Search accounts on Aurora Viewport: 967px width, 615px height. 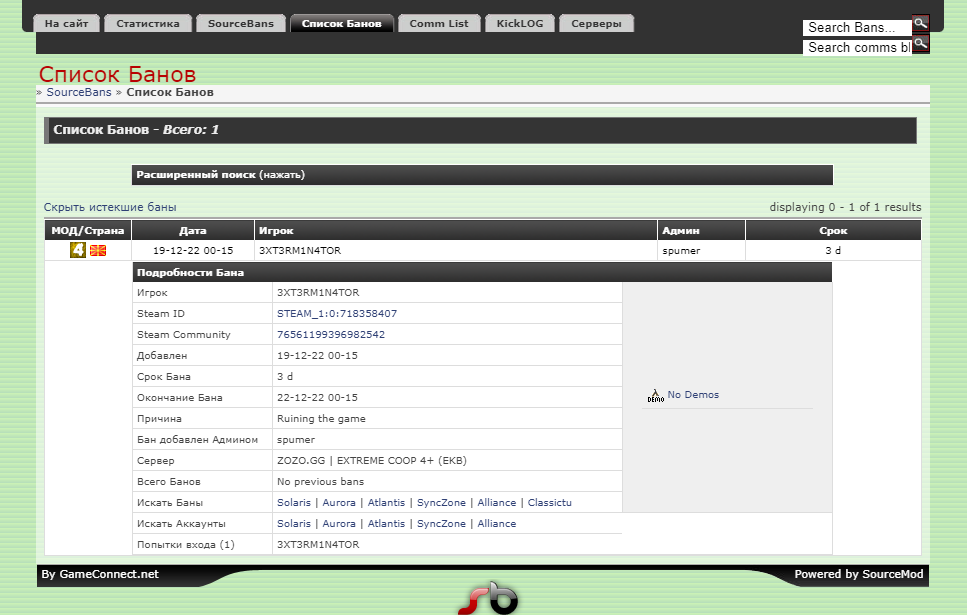tap(339, 523)
